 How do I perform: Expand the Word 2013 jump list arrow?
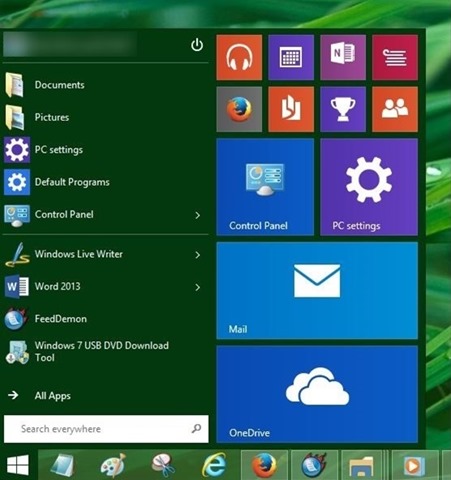click(x=198, y=287)
